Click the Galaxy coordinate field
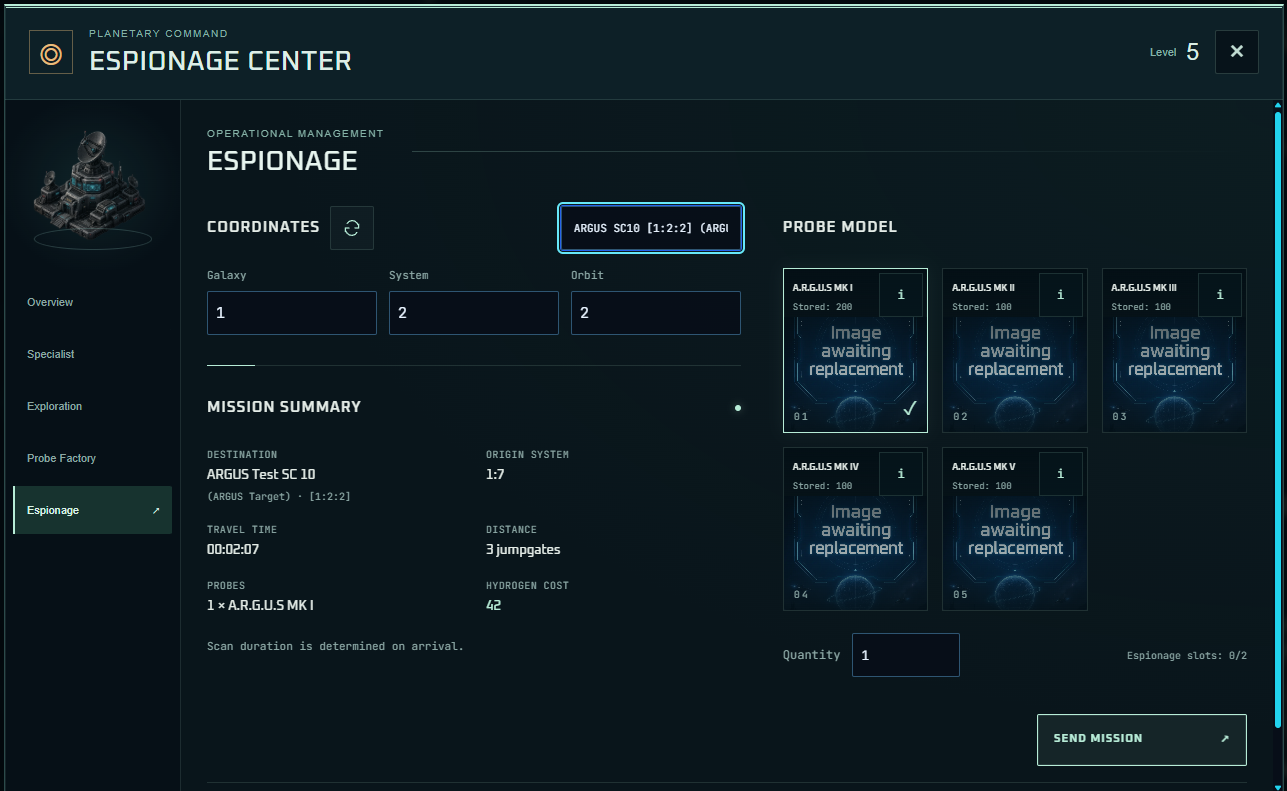This screenshot has height=791, width=1287. 292,313
